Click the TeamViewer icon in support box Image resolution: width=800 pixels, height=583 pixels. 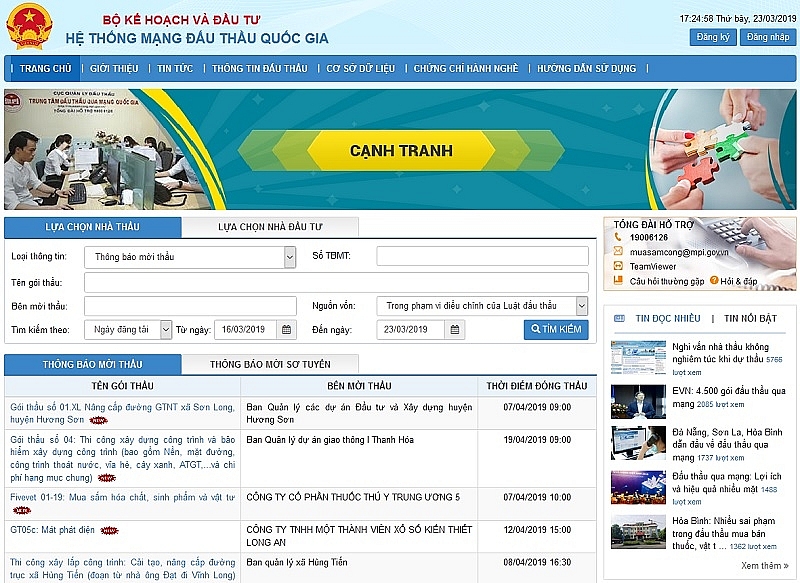click(x=618, y=267)
